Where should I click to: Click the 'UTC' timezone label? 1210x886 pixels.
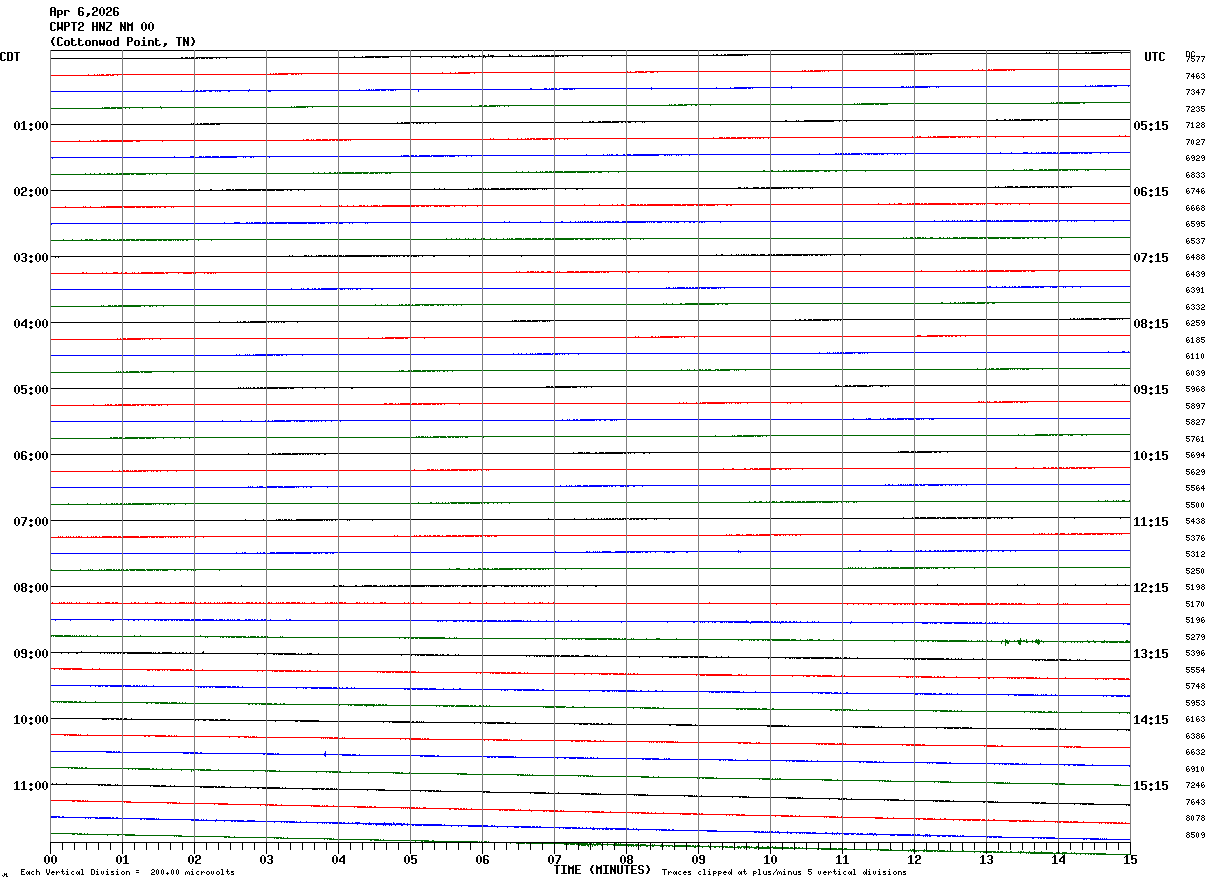[1155, 57]
